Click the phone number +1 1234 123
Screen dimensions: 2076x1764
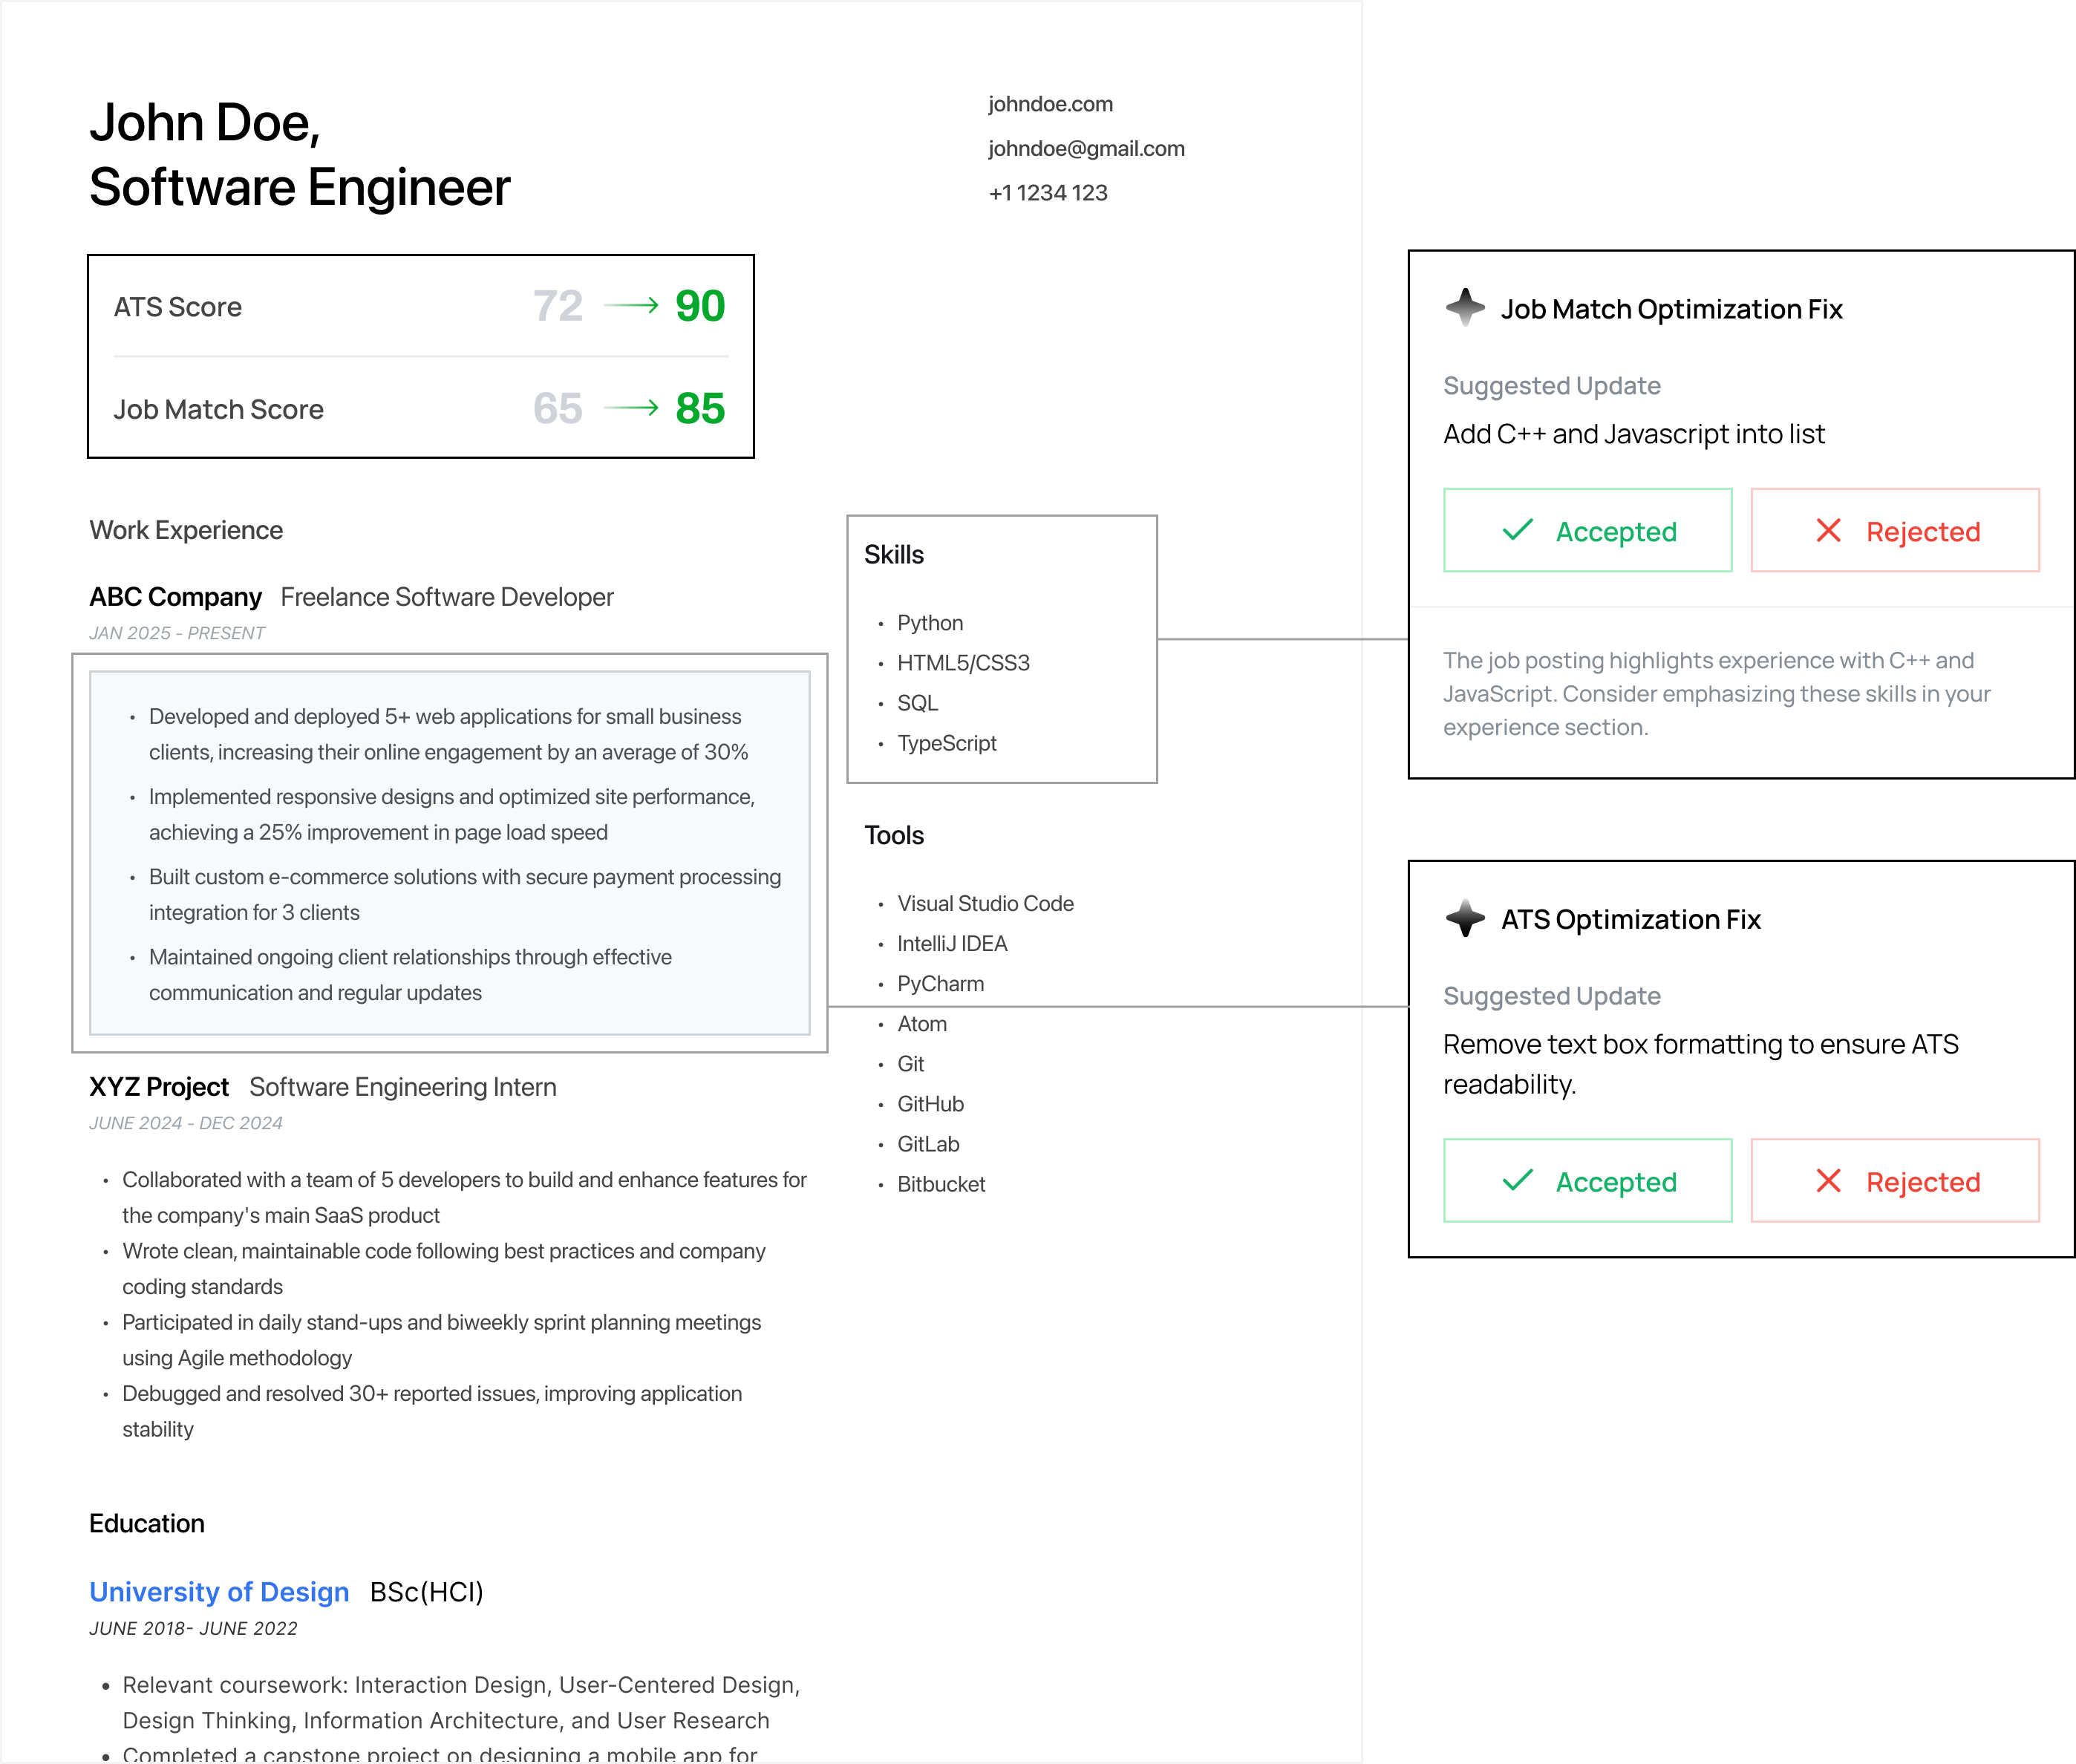pyautogui.click(x=1048, y=192)
